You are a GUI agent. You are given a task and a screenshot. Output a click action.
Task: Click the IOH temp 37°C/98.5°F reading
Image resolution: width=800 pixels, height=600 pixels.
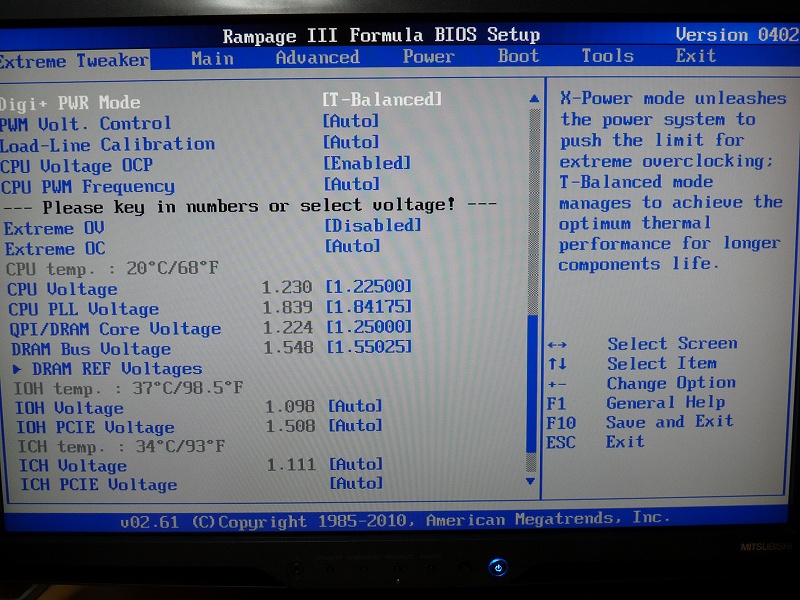pyautogui.click(x=129, y=388)
